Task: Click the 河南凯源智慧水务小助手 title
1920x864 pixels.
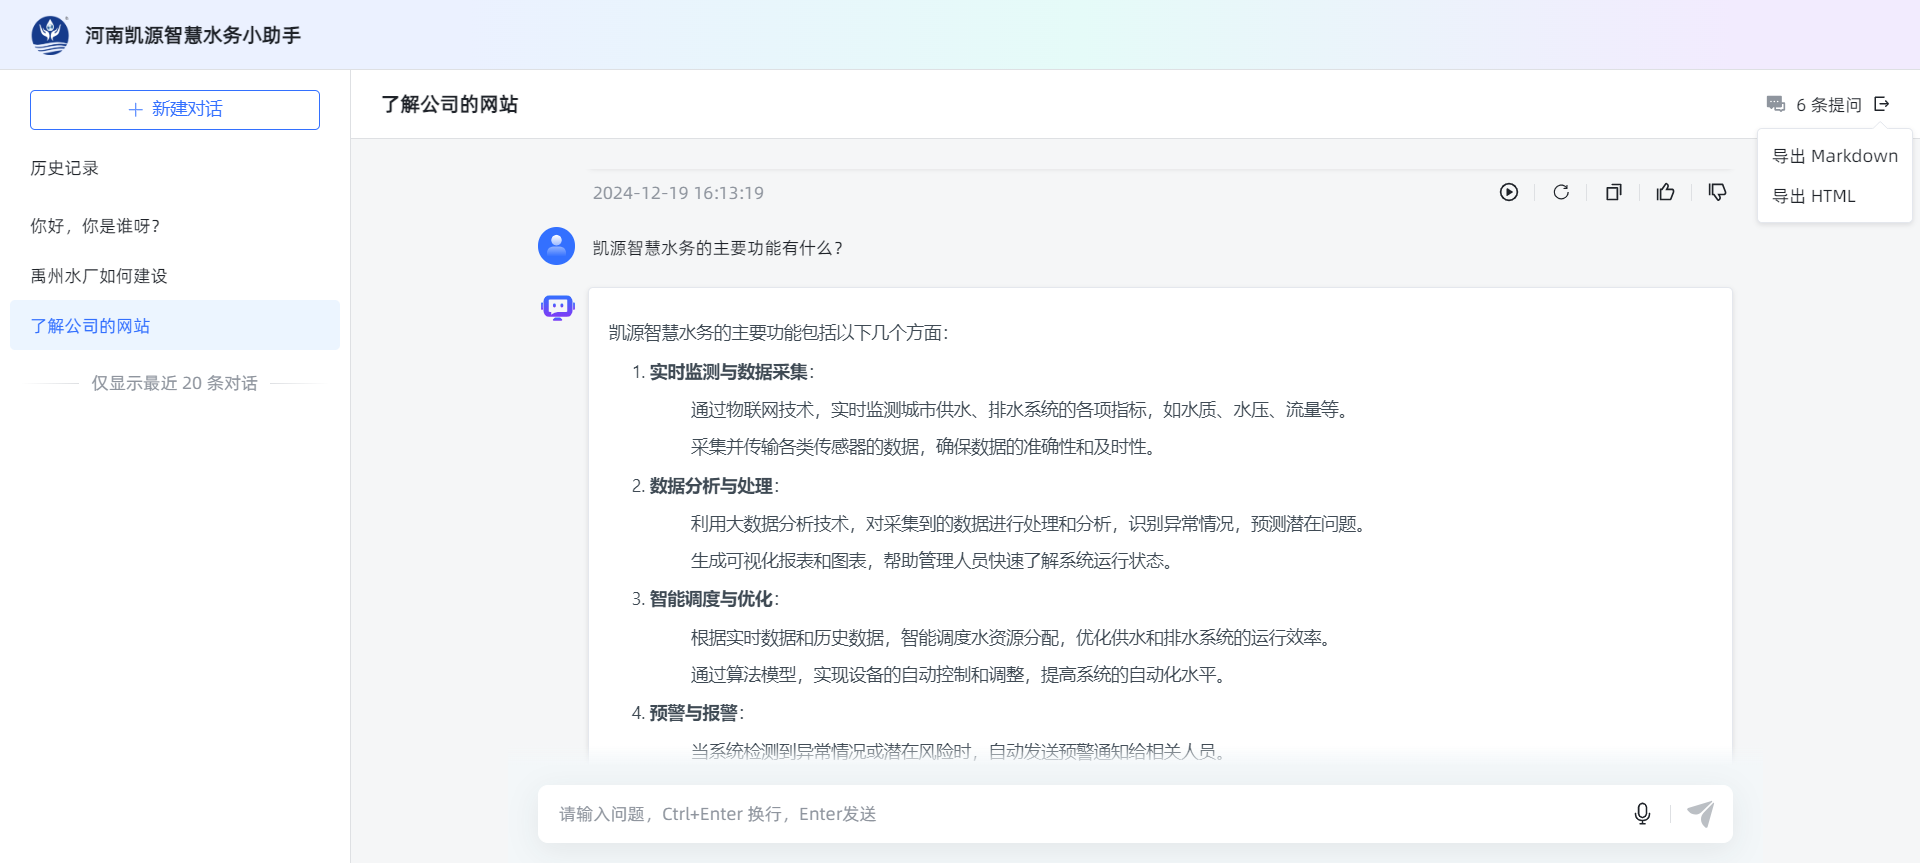Action: click(193, 35)
